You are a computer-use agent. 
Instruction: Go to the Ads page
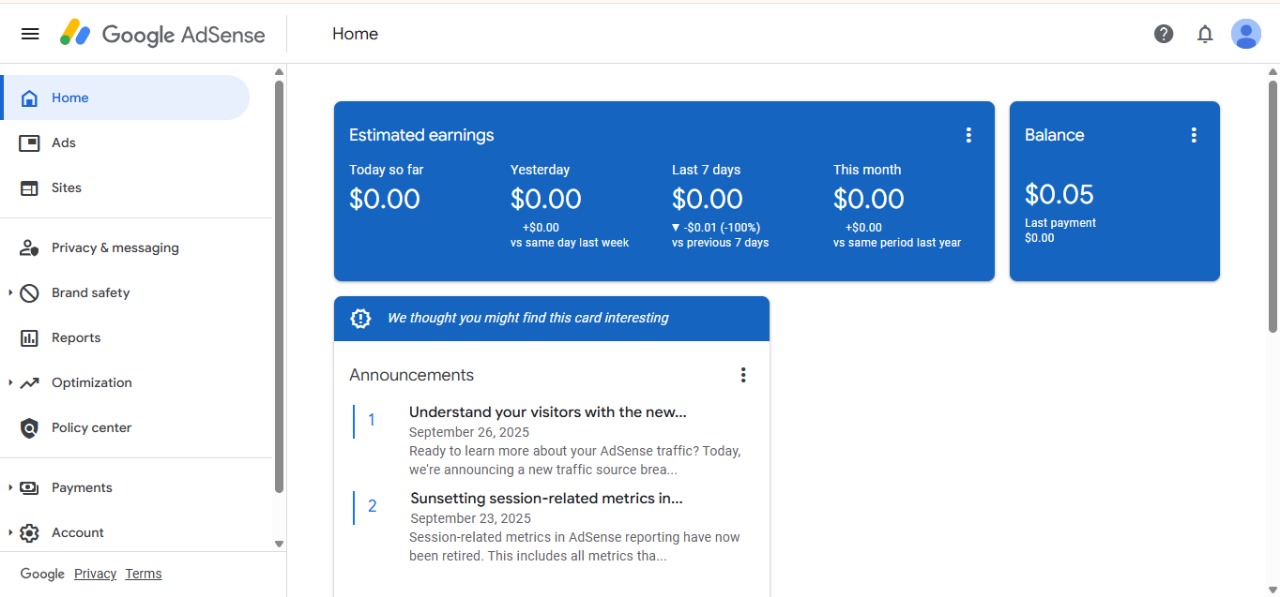[x=63, y=143]
